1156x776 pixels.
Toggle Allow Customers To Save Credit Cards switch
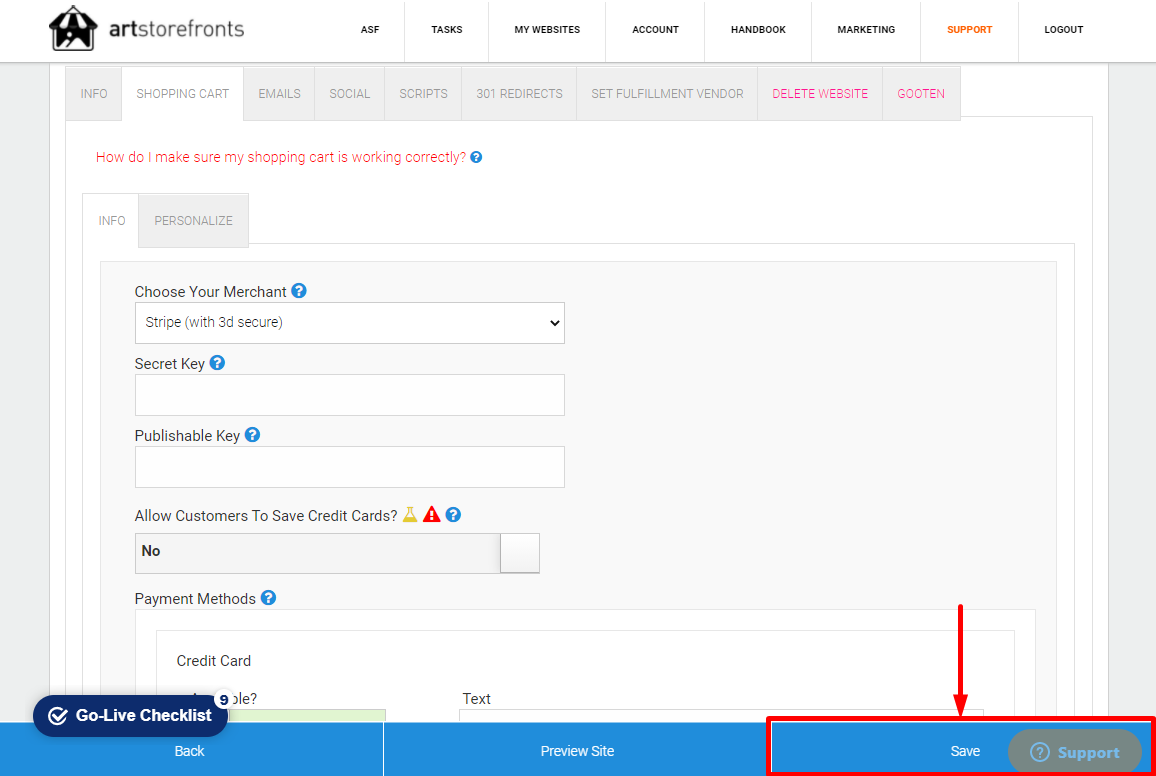pyautogui.click(x=337, y=553)
